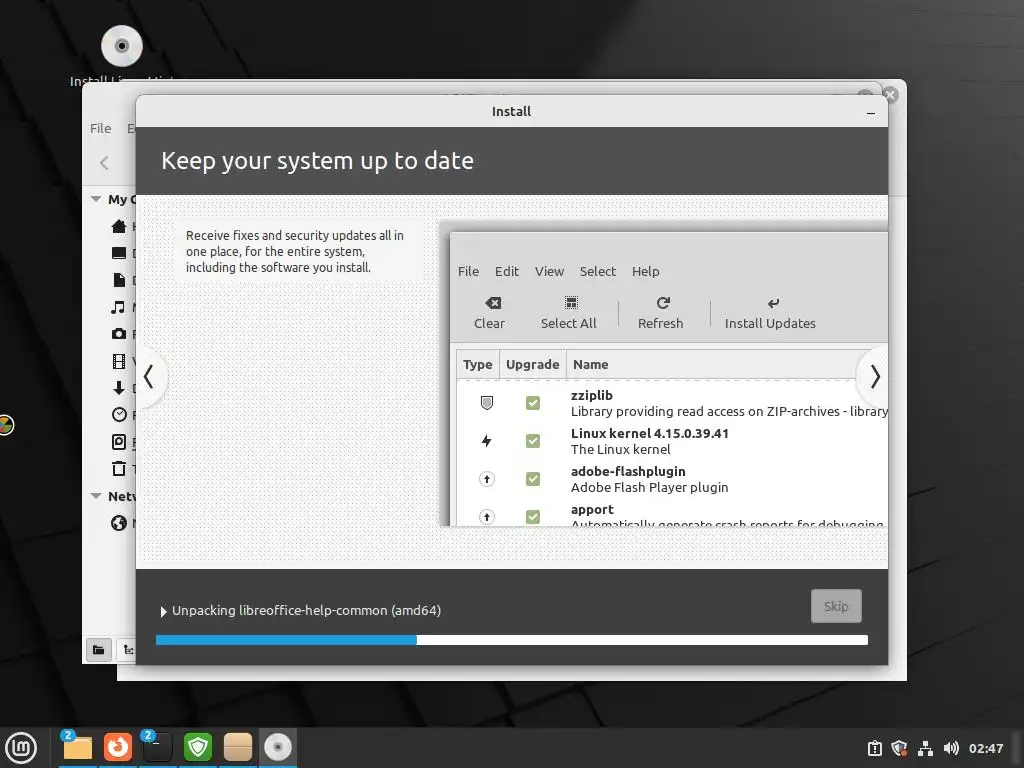Viewport: 1024px width, 768px height.
Task: Select the Pictures camera icon in sidebar
Action: pos(119,334)
